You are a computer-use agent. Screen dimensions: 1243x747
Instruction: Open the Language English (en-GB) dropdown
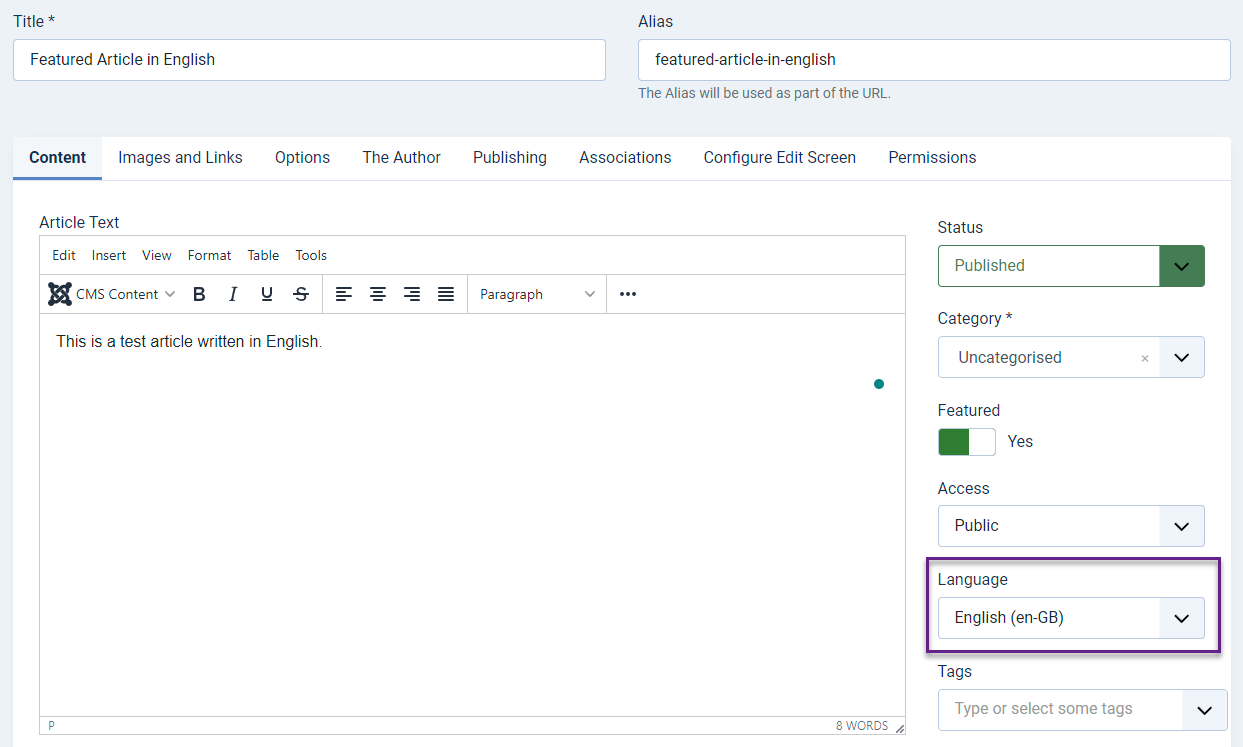pyautogui.click(x=1071, y=618)
